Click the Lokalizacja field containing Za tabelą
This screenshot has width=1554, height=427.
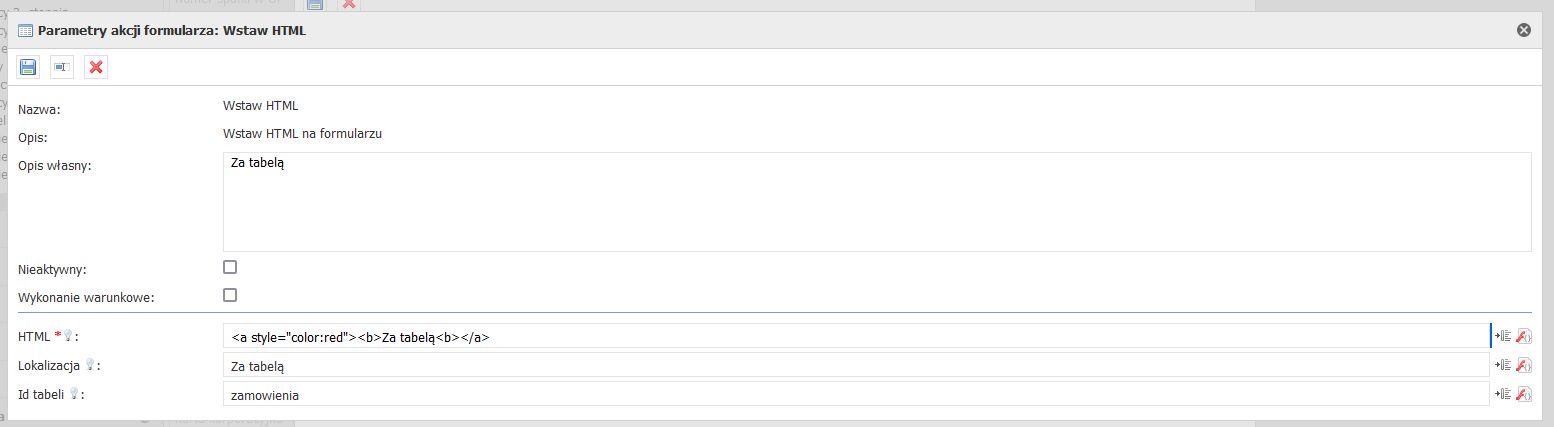click(x=856, y=365)
